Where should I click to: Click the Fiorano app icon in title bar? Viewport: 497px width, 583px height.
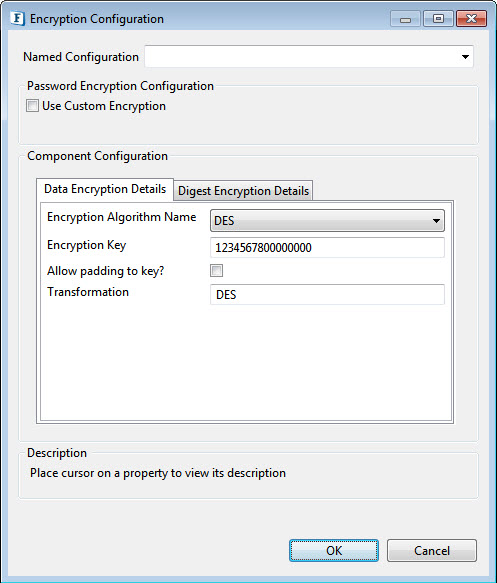17,19
